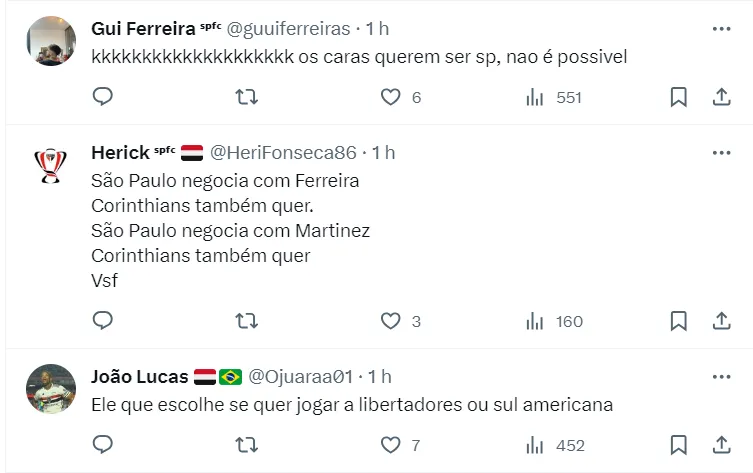Reply to Gui Ferreira's tweet
Viewport: 753px width, 473px height.
(x=103, y=97)
